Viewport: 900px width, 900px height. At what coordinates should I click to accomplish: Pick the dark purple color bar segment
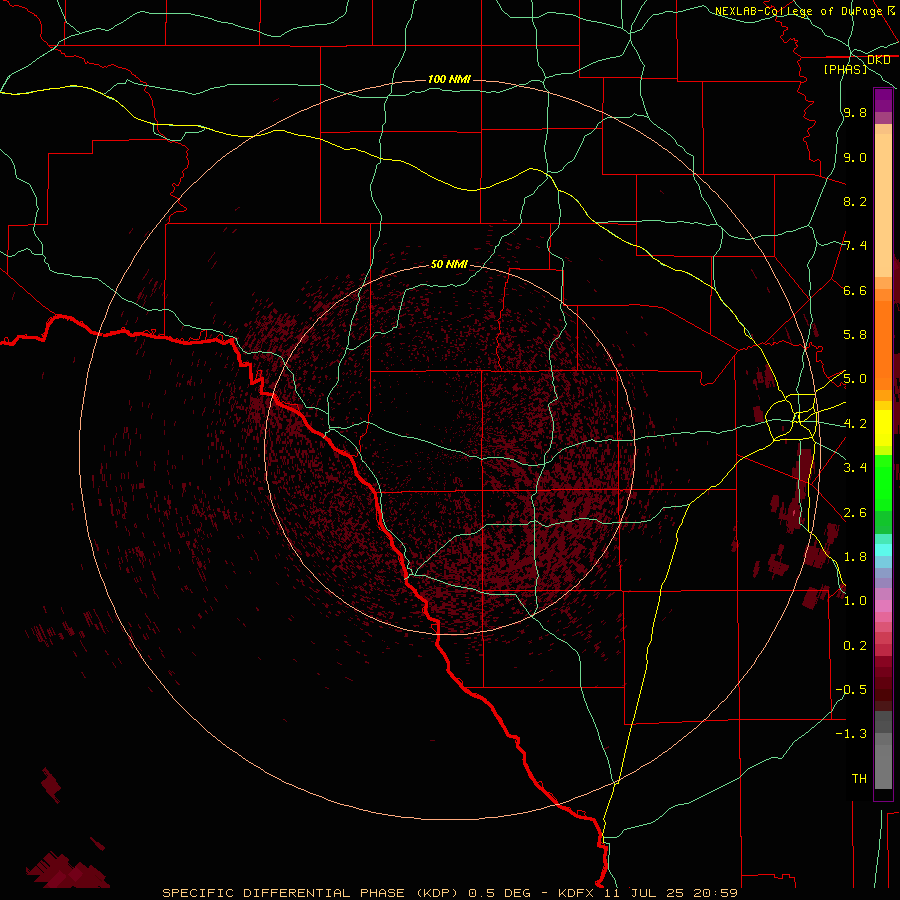(883, 100)
